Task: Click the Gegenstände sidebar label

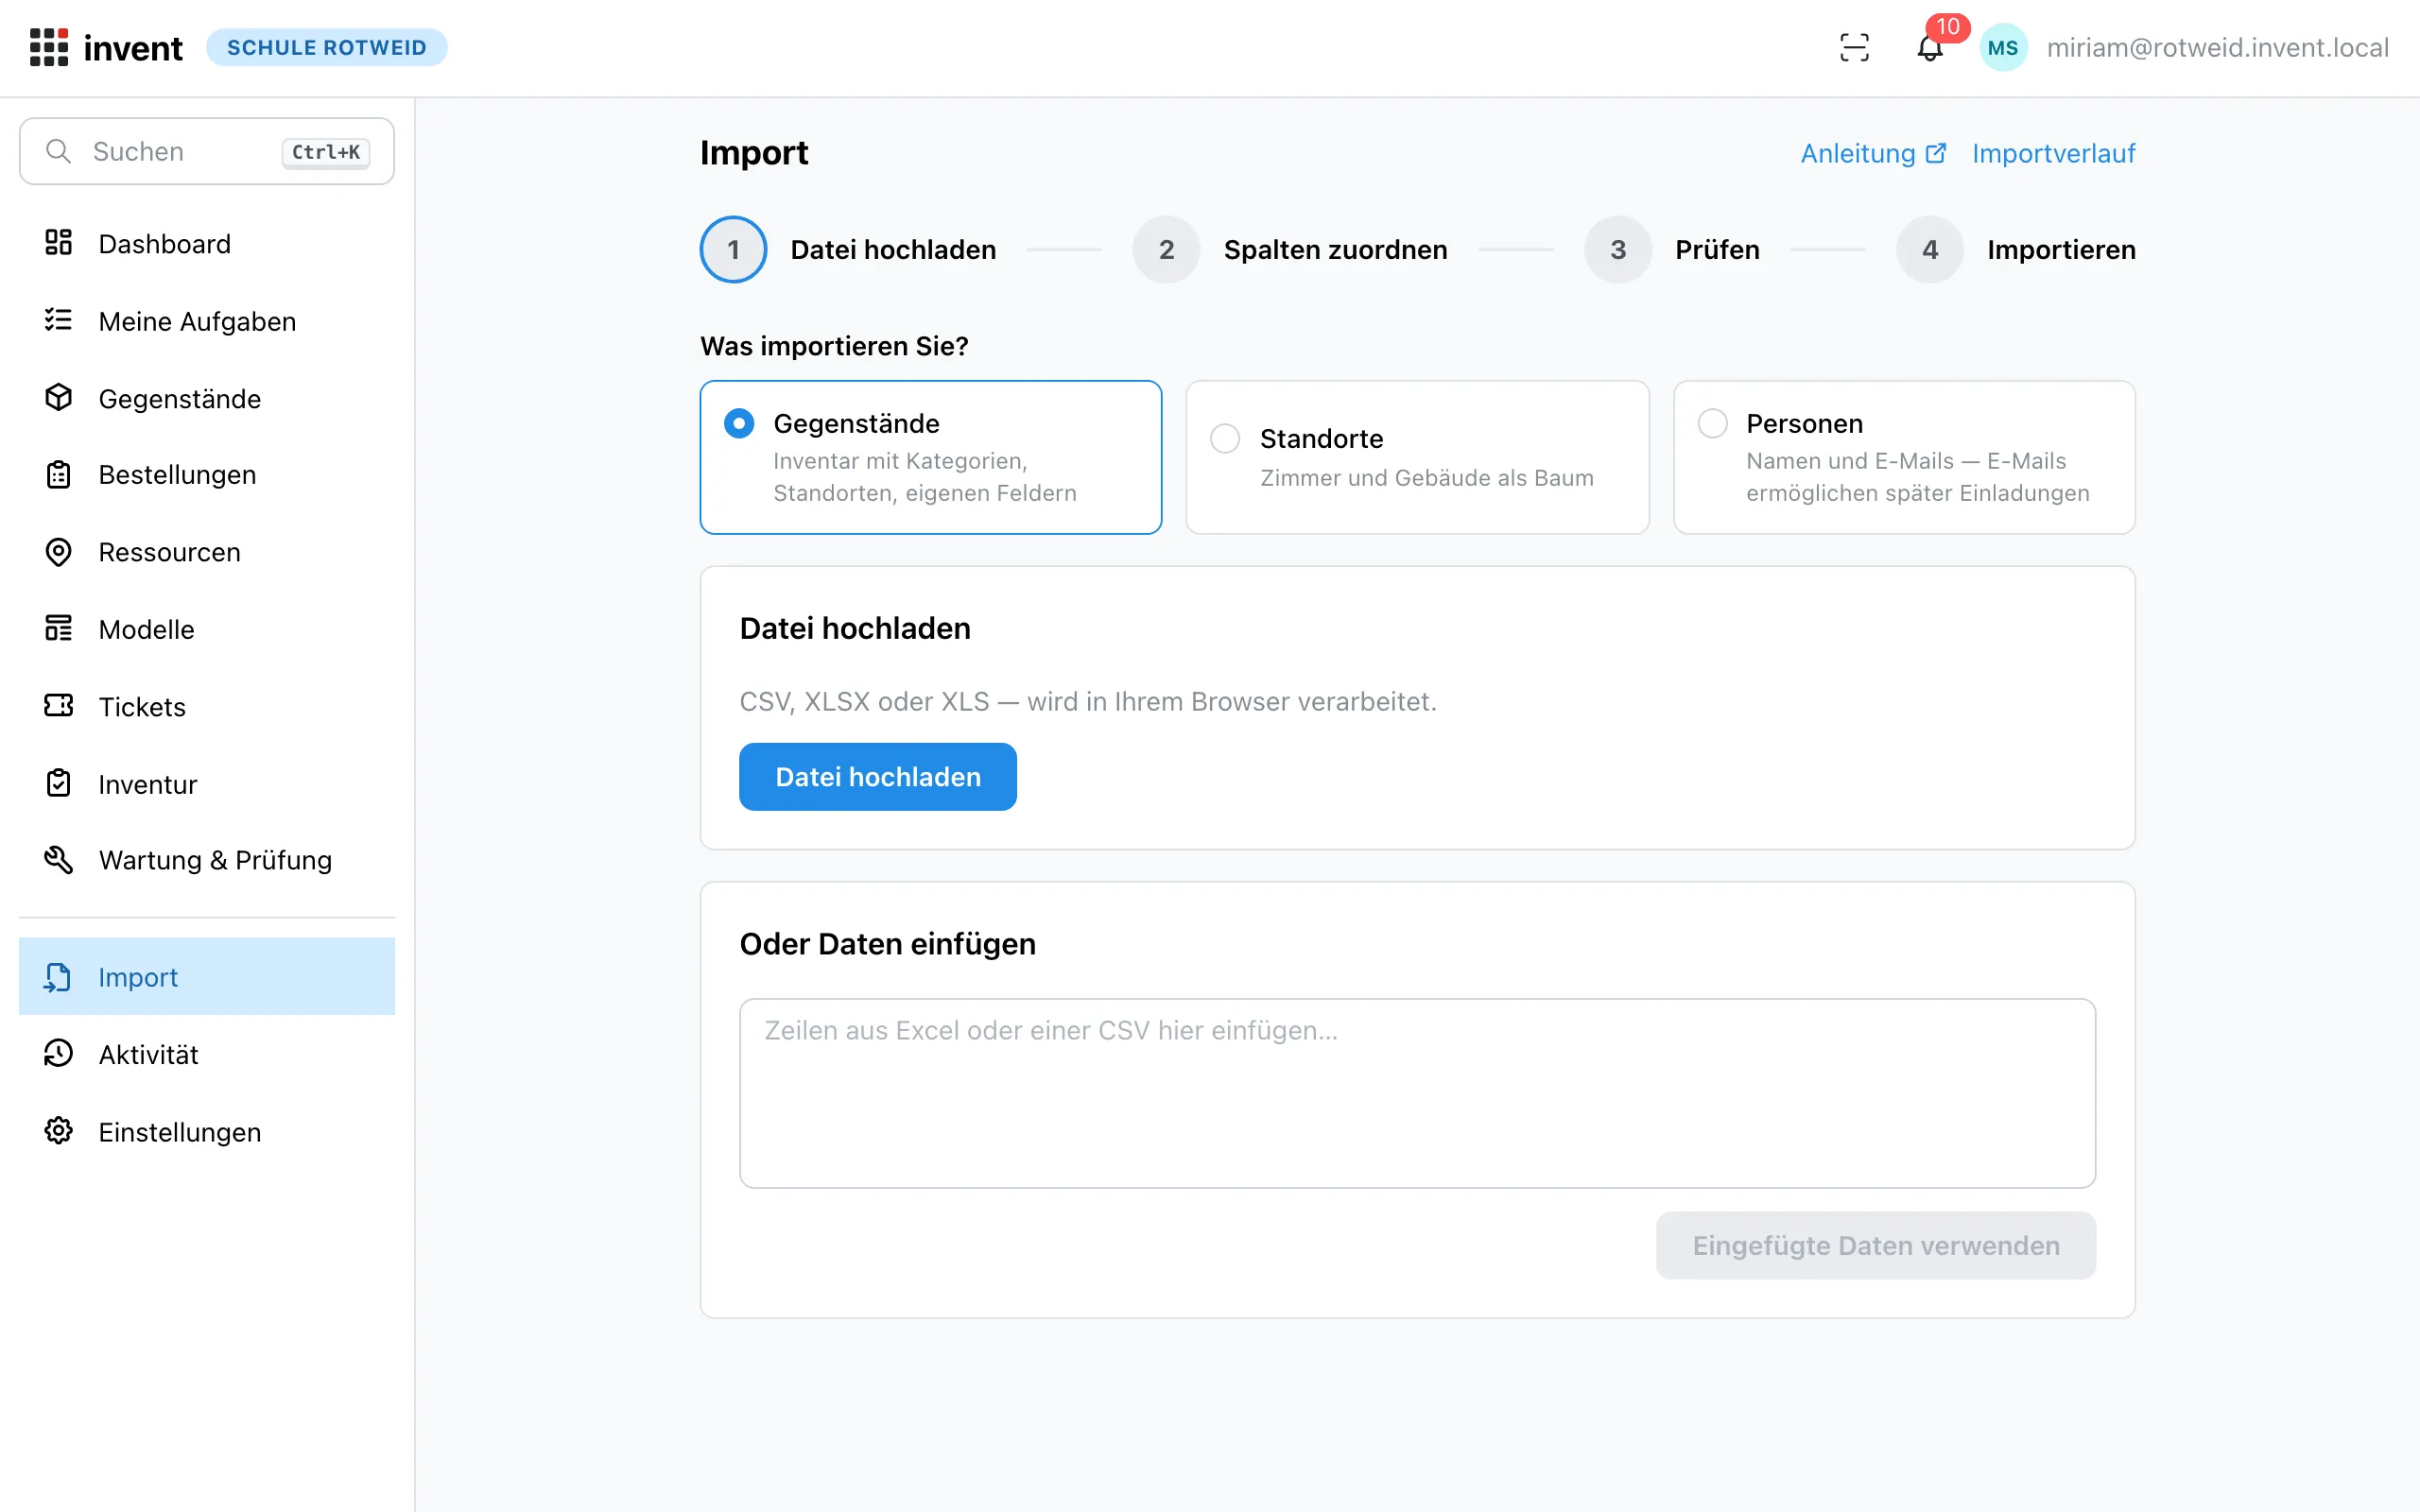Action: [179, 398]
